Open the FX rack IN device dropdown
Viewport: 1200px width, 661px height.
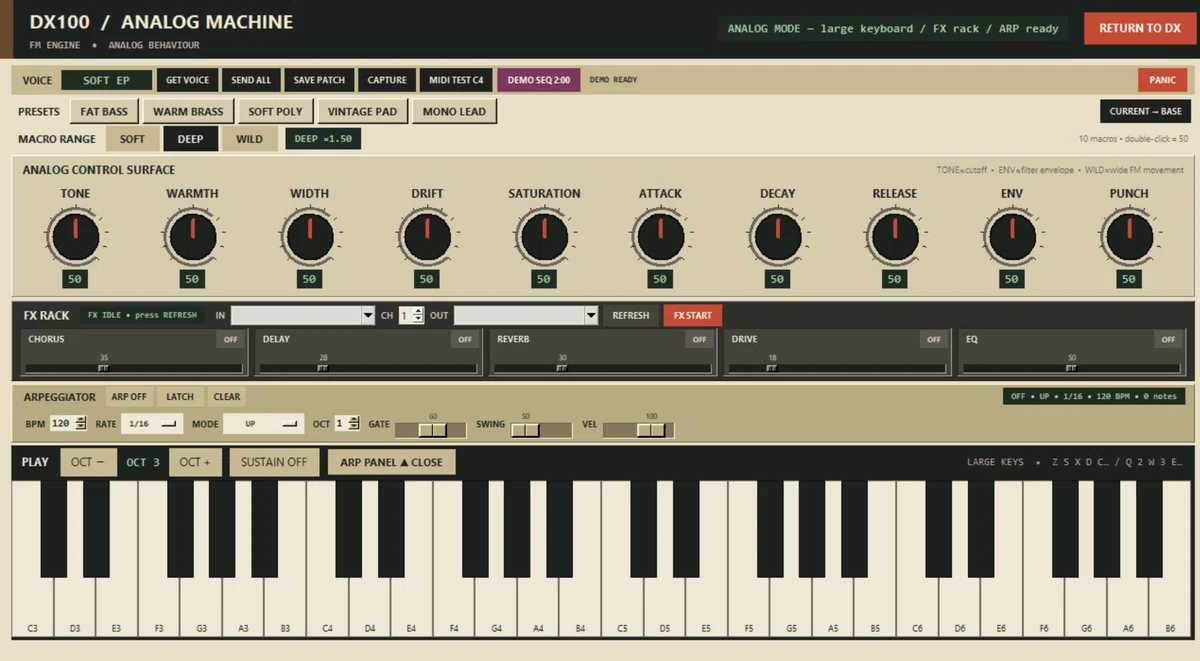tap(303, 315)
